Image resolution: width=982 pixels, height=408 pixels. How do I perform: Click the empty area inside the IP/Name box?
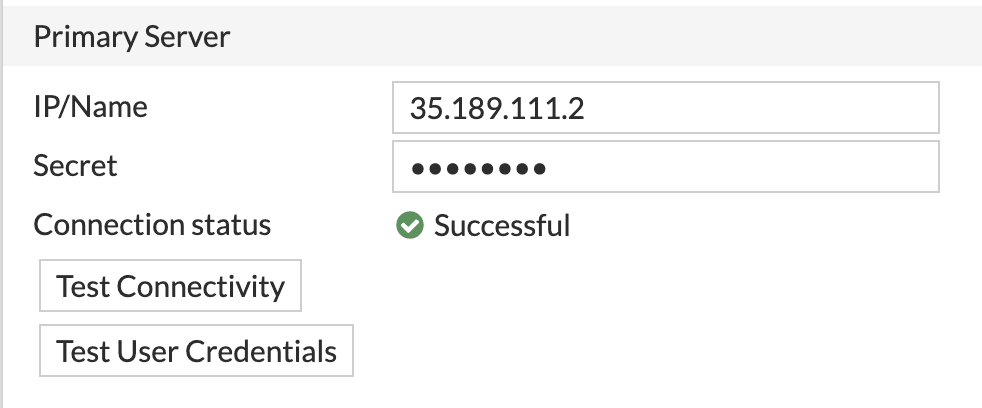tap(761, 107)
